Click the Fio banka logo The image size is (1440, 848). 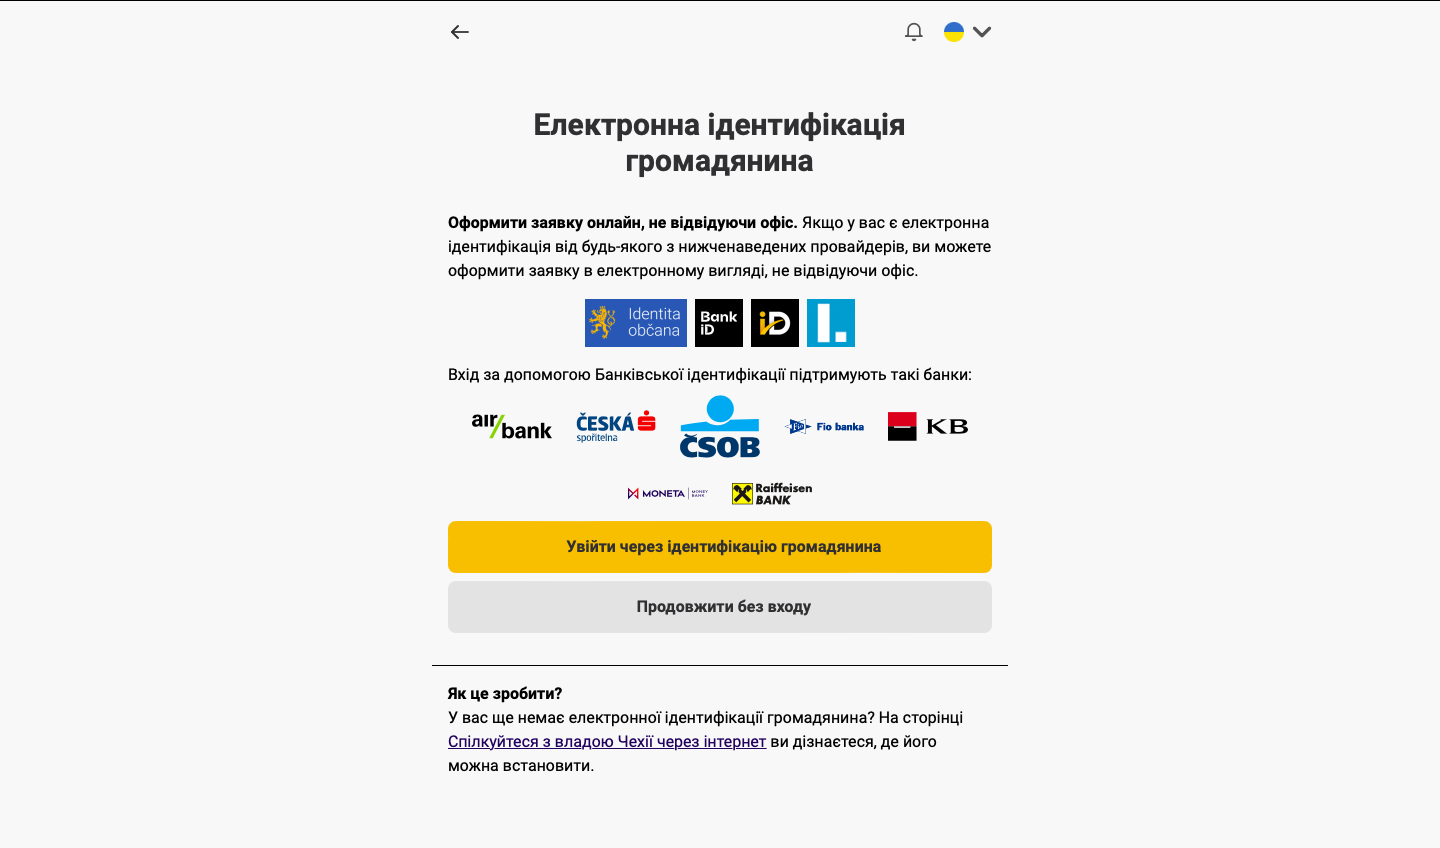(824, 427)
